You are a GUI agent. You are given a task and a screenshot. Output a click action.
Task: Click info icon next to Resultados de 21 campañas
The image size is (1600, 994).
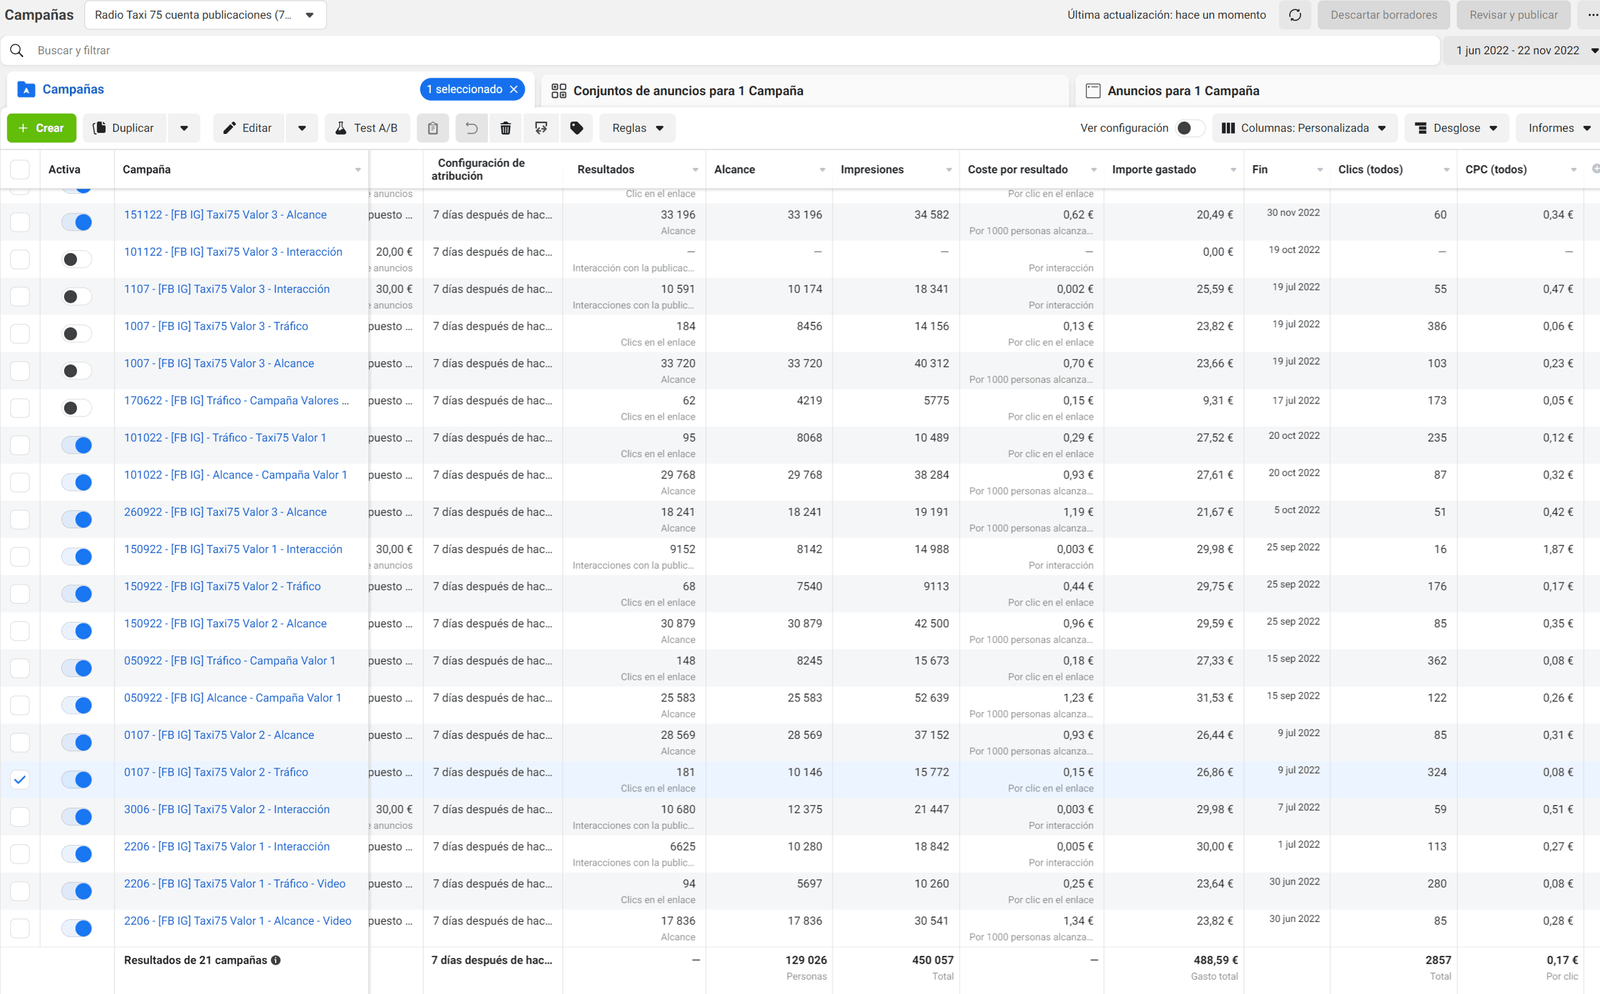click(x=276, y=960)
